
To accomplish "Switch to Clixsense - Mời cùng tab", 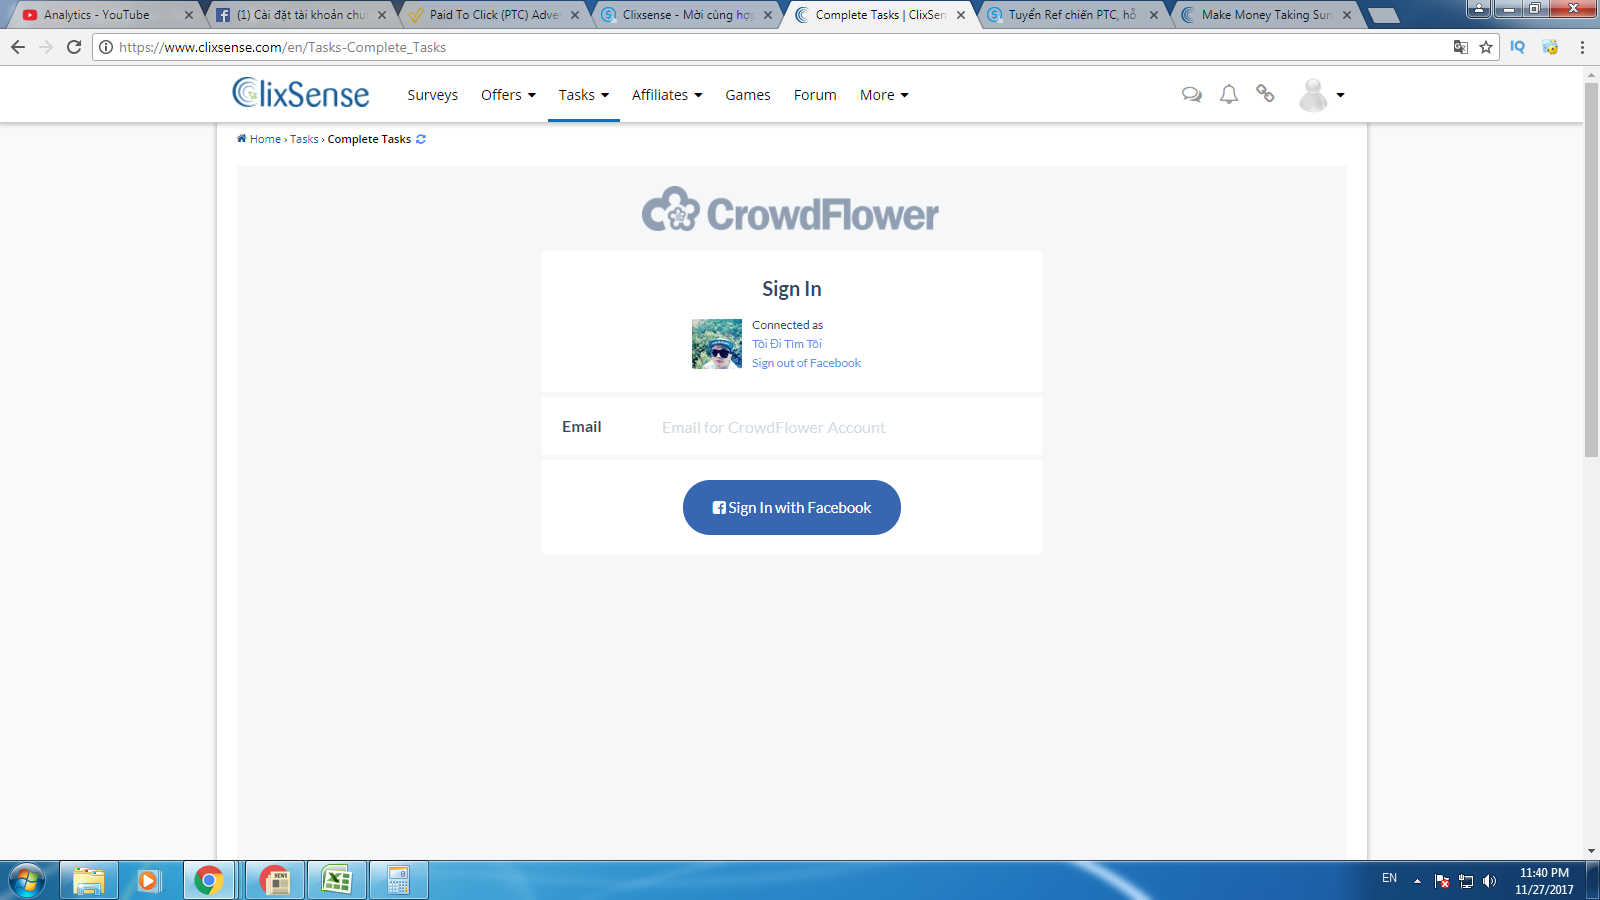I will (688, 15).
